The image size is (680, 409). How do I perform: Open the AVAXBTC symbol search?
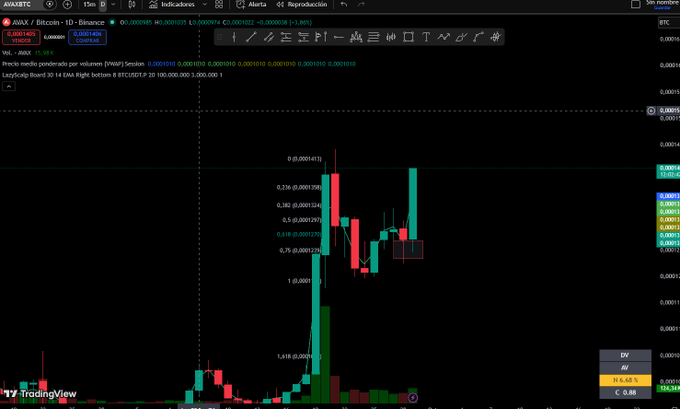point(17,4)
